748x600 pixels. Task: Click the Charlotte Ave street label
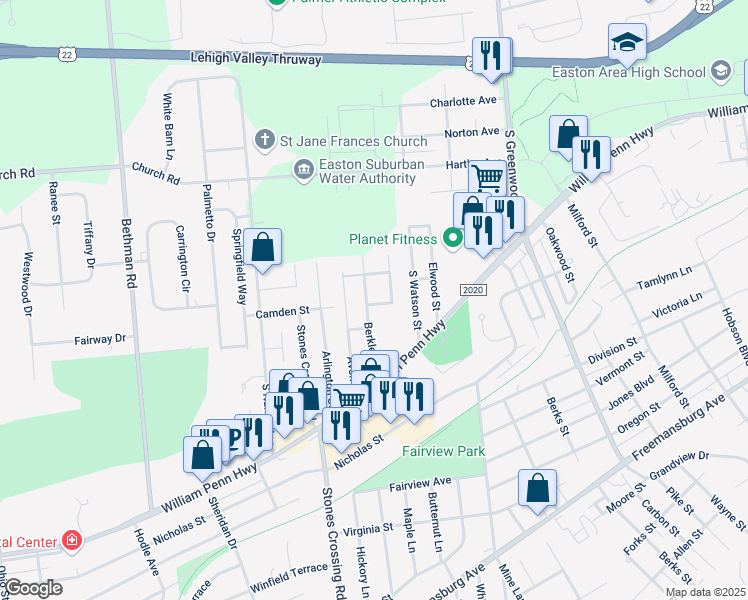coord(463,102)
